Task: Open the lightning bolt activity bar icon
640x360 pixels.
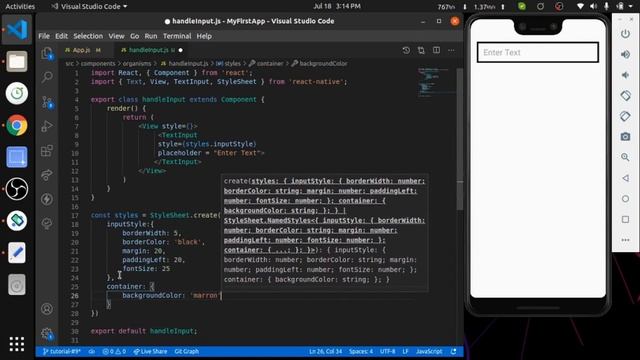Action: (x=47, y=199)
